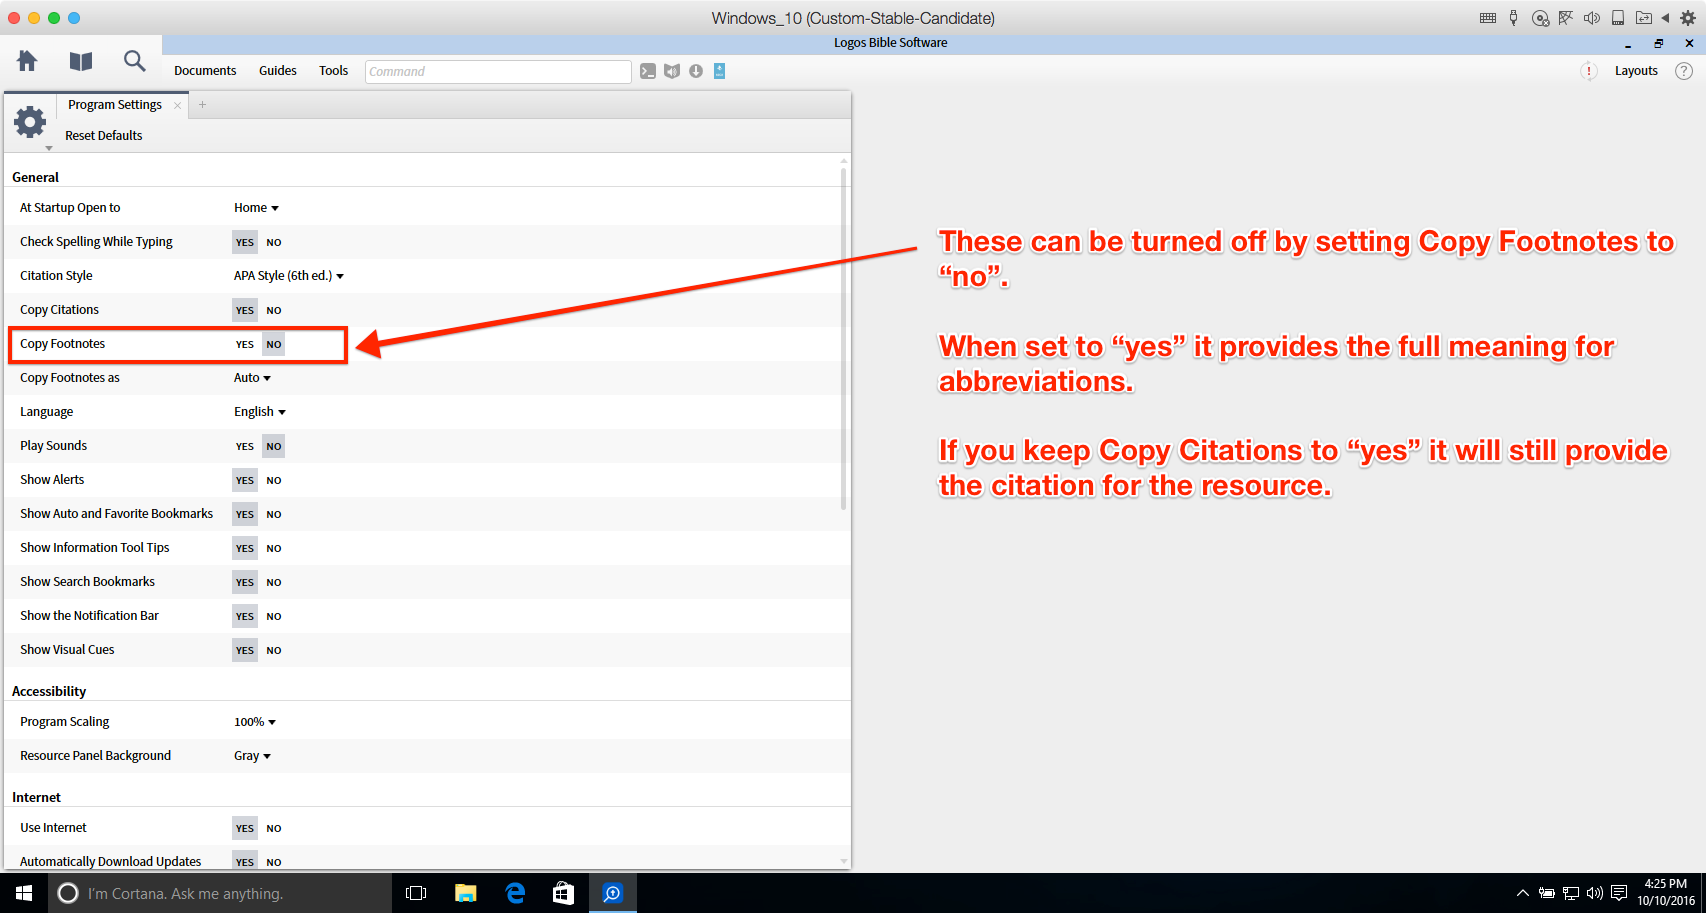
Task: Click the download arrow icon in toolbar
Action: pyautogui.click(x=696, y=71)
